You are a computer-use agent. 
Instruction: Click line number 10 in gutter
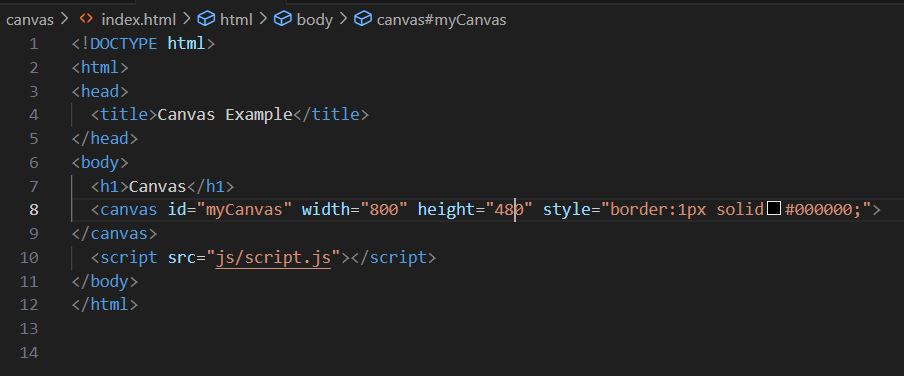tap(29, 257)
